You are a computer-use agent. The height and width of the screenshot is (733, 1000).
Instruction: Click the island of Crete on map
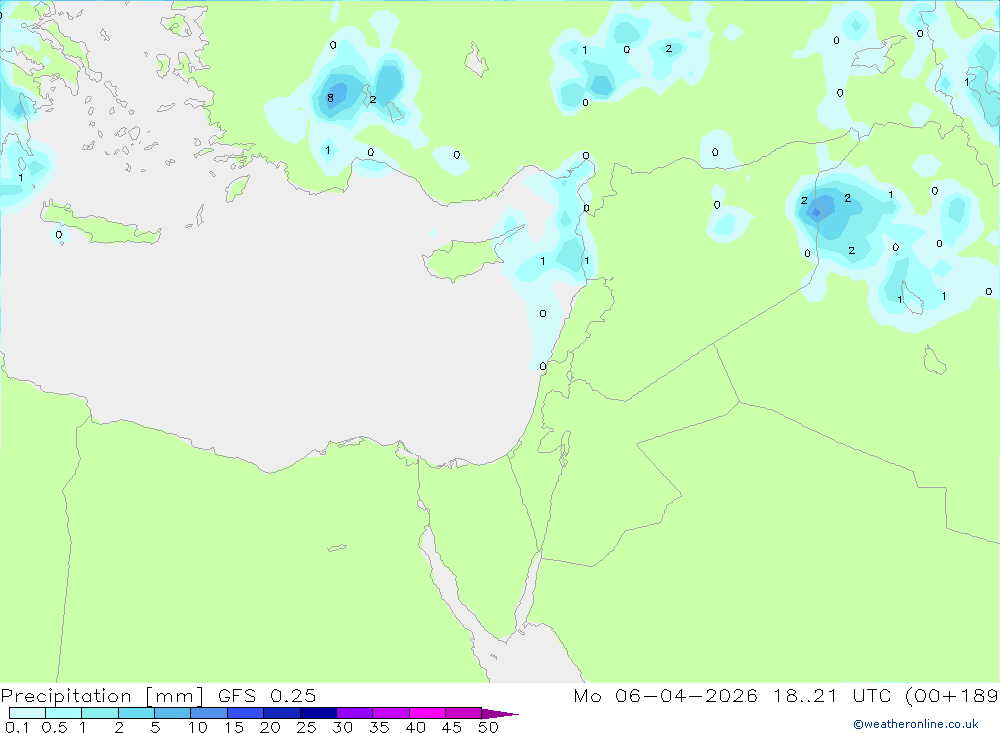[x=100, y=224]
